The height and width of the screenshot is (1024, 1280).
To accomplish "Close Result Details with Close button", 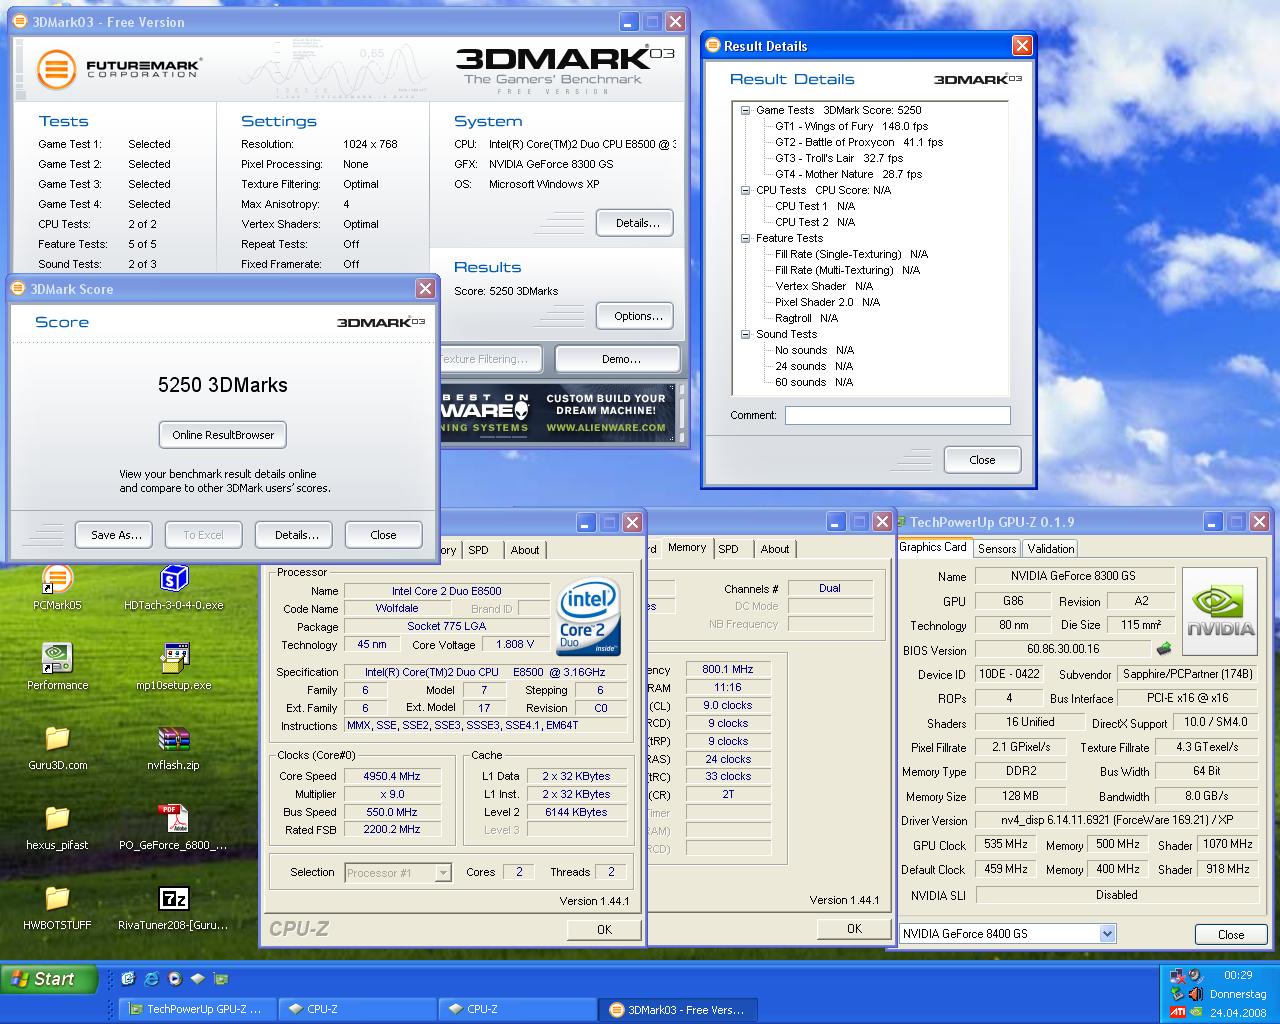I will (982, 460).
